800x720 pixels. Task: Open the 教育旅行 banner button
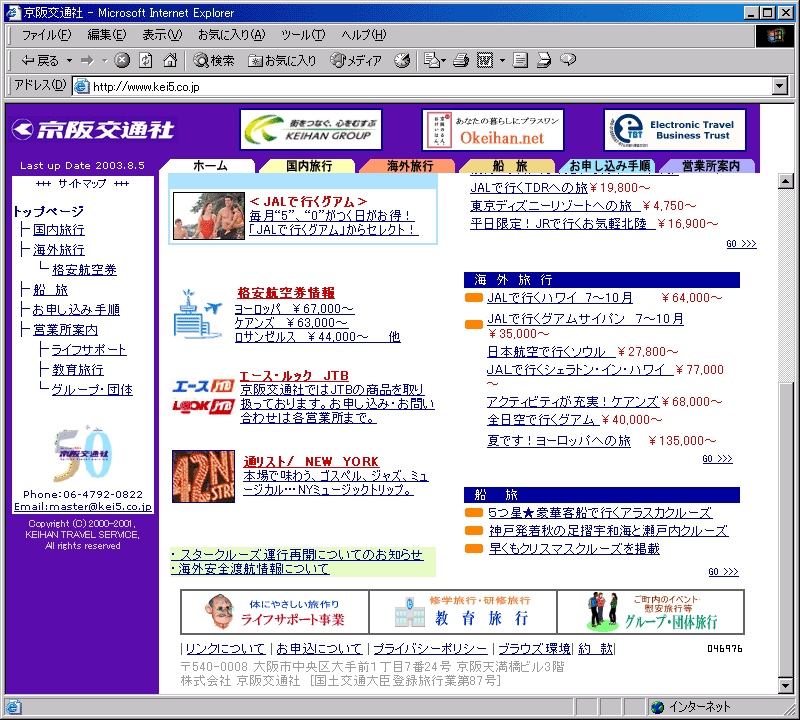(x=463, y=612)
